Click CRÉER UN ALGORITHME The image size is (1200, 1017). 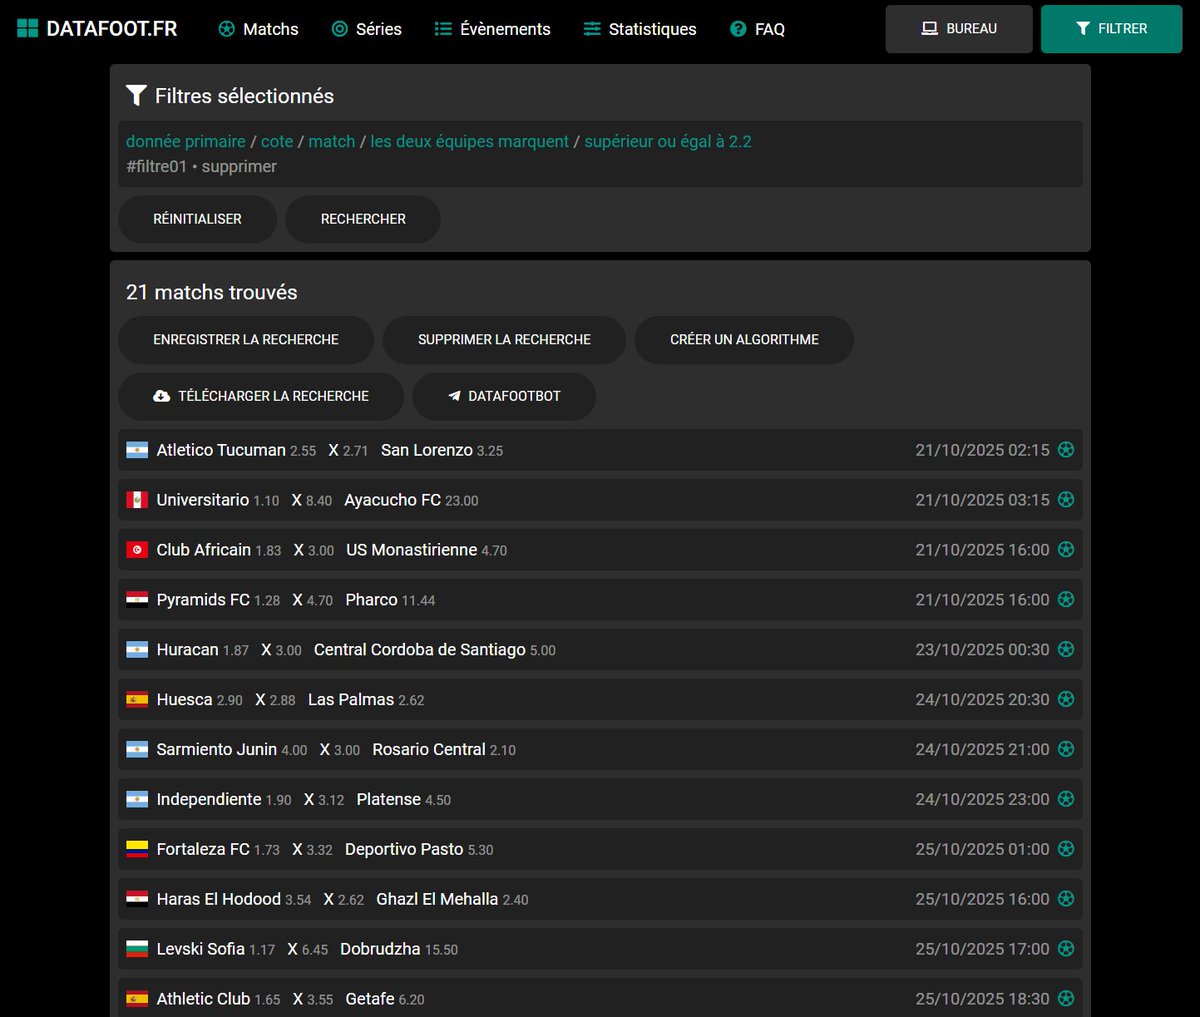coord(744,340)
